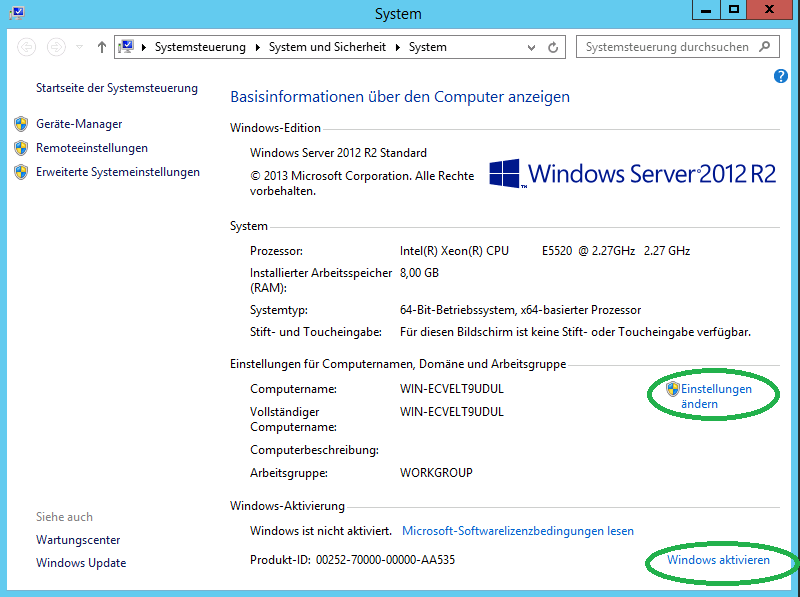Click the system icon in the title bar
This screenshot has width=800, height=597.
click(16, 13)
